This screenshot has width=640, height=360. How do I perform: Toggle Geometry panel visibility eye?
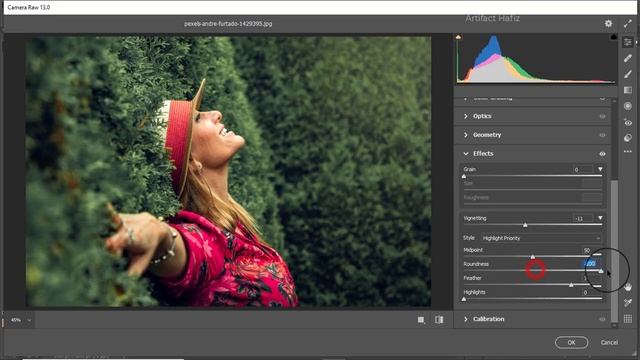[x=602, y=135]
